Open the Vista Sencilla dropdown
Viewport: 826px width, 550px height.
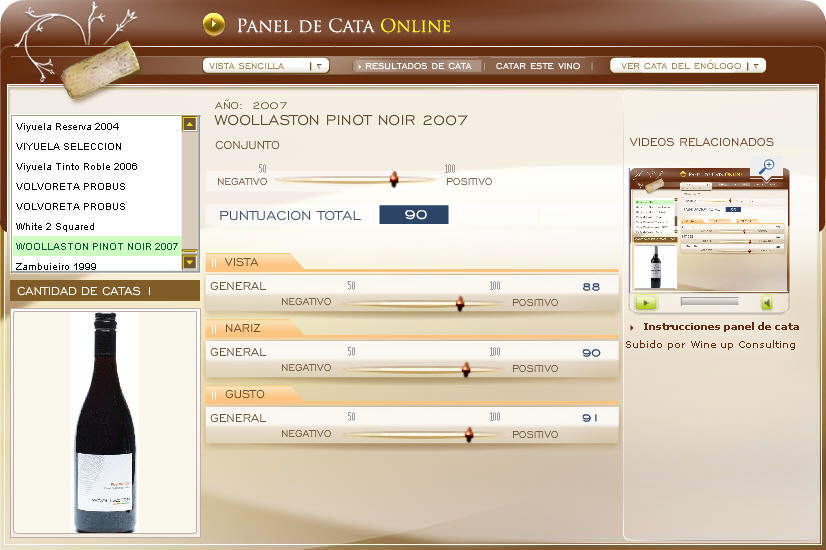266,66
